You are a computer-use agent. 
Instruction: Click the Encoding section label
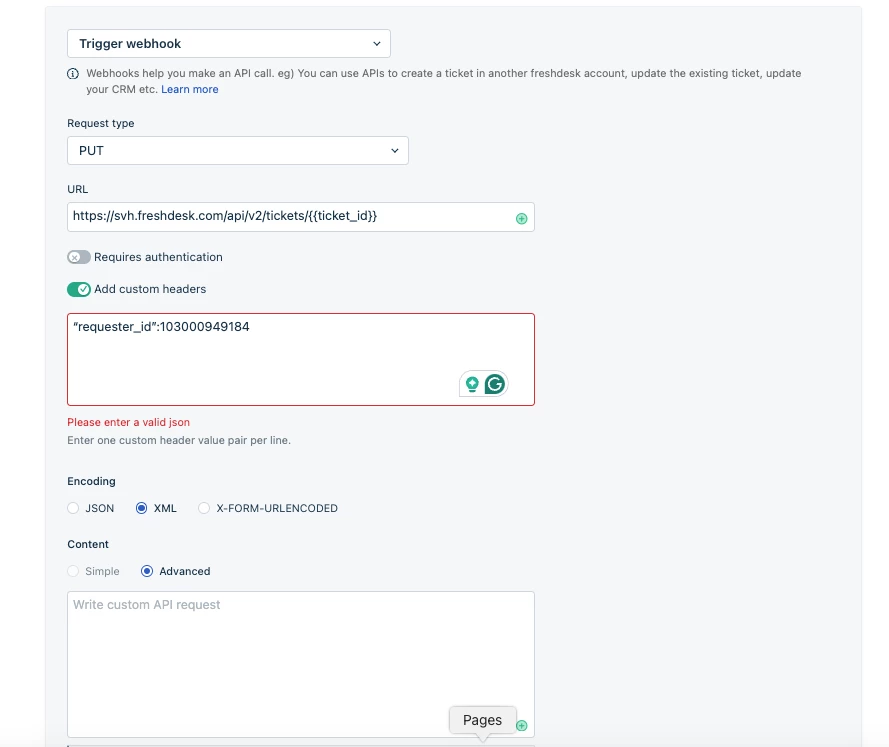pos(91,481)
